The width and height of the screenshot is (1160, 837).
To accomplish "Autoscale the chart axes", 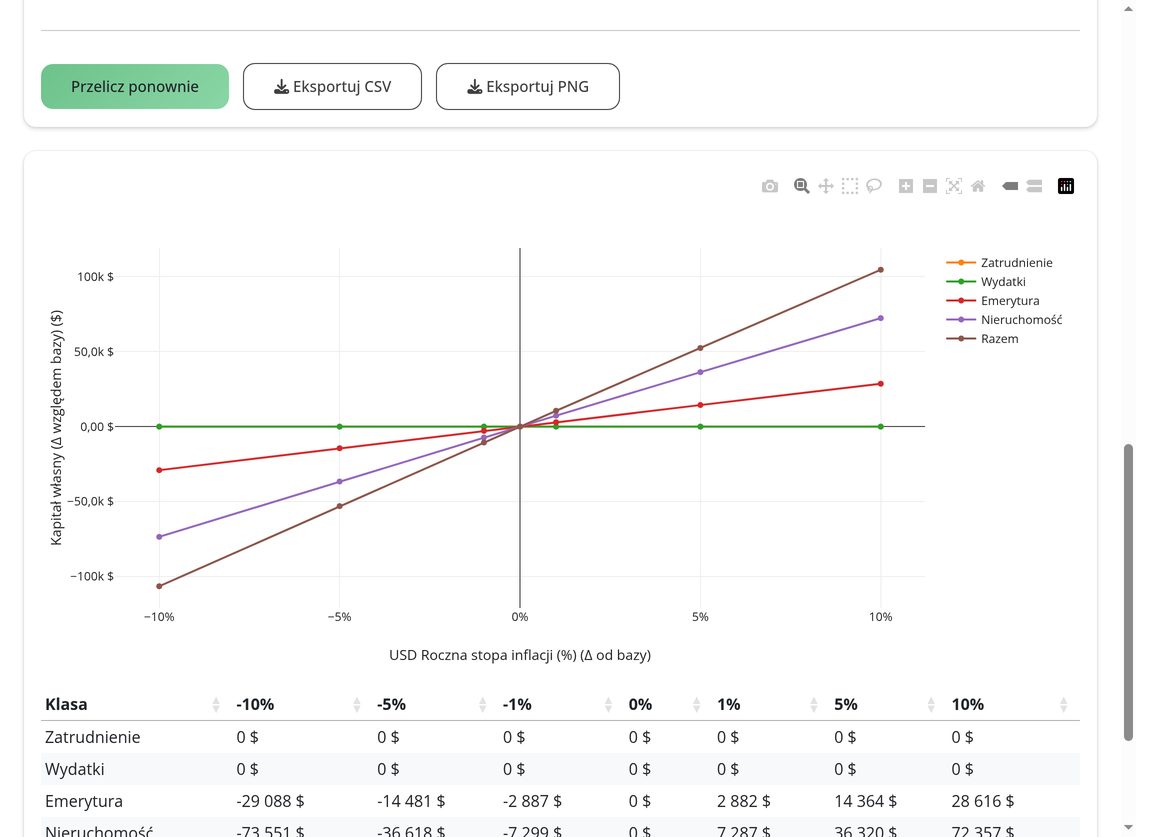I will (954, 186).
